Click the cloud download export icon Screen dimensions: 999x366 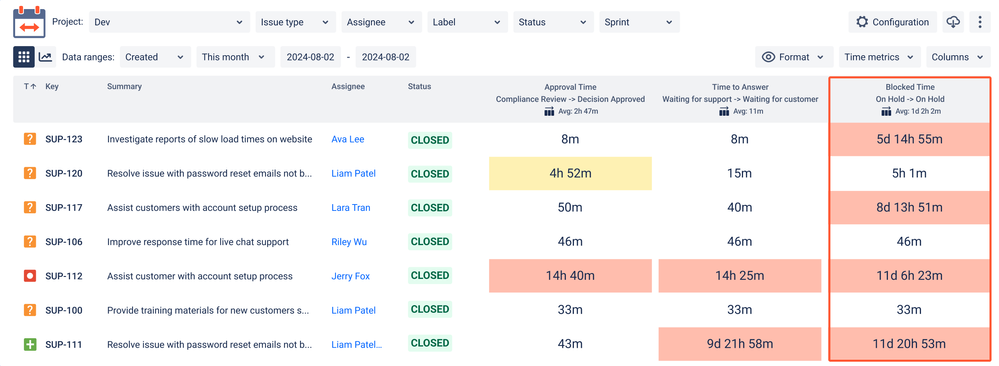point(953,22)
